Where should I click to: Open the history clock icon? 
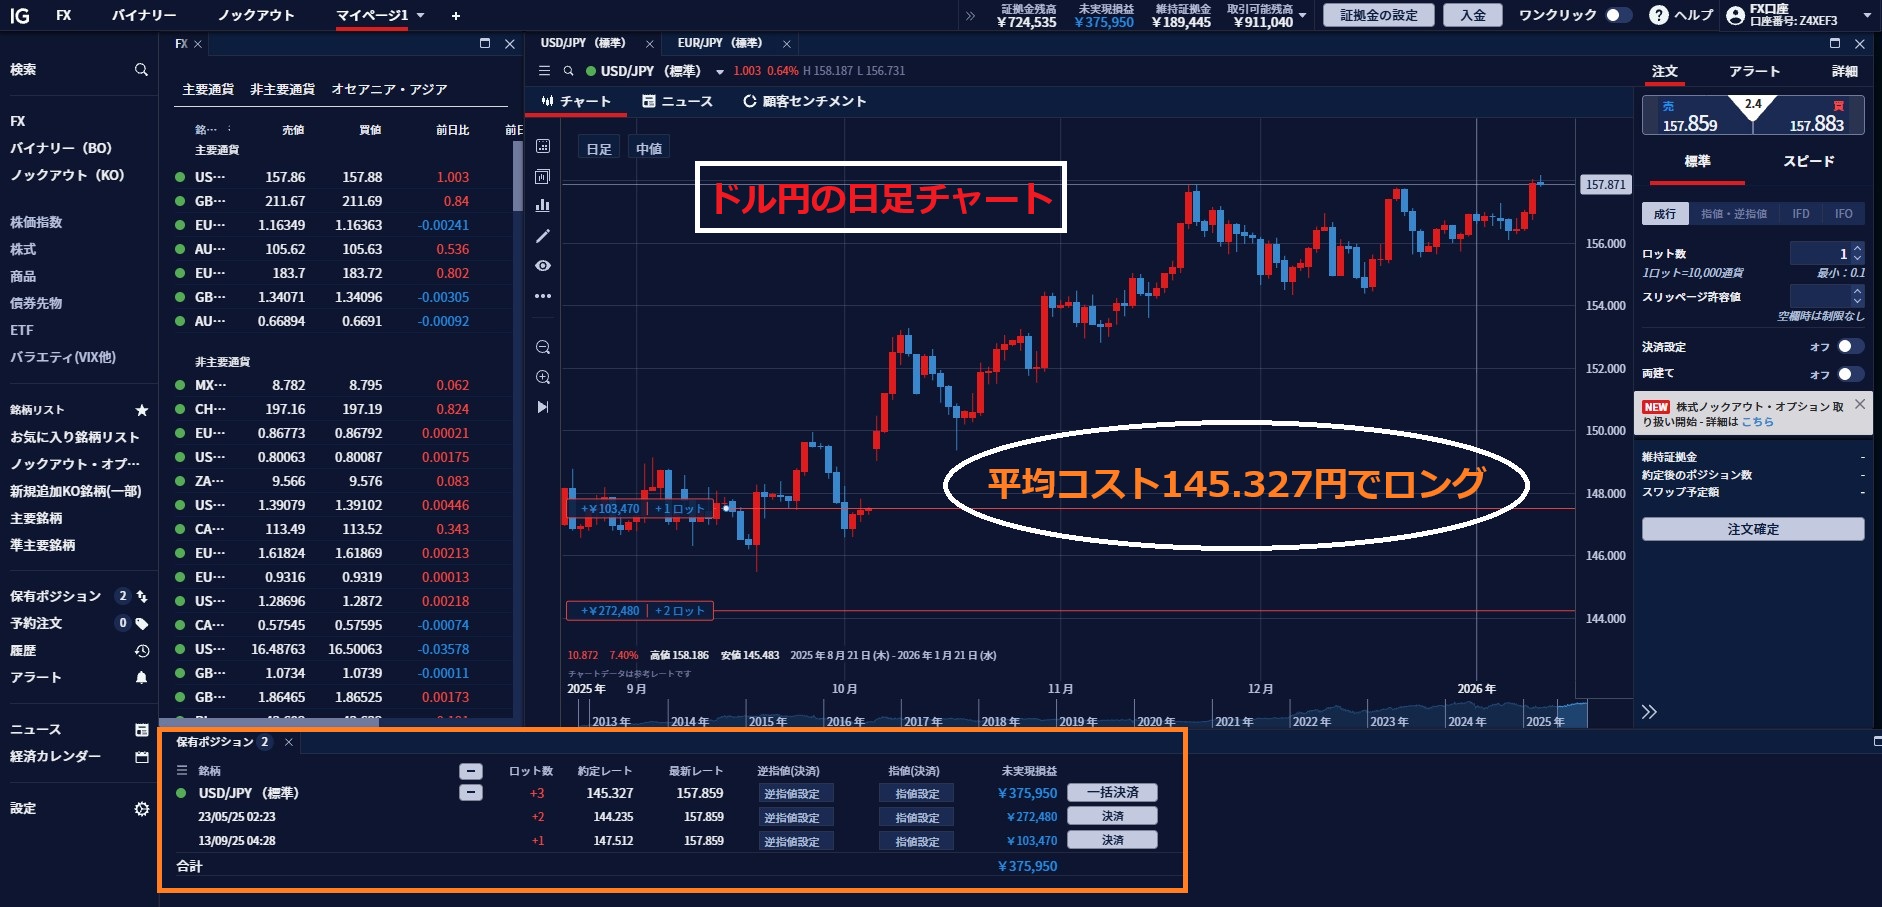[x=141, y=651]
